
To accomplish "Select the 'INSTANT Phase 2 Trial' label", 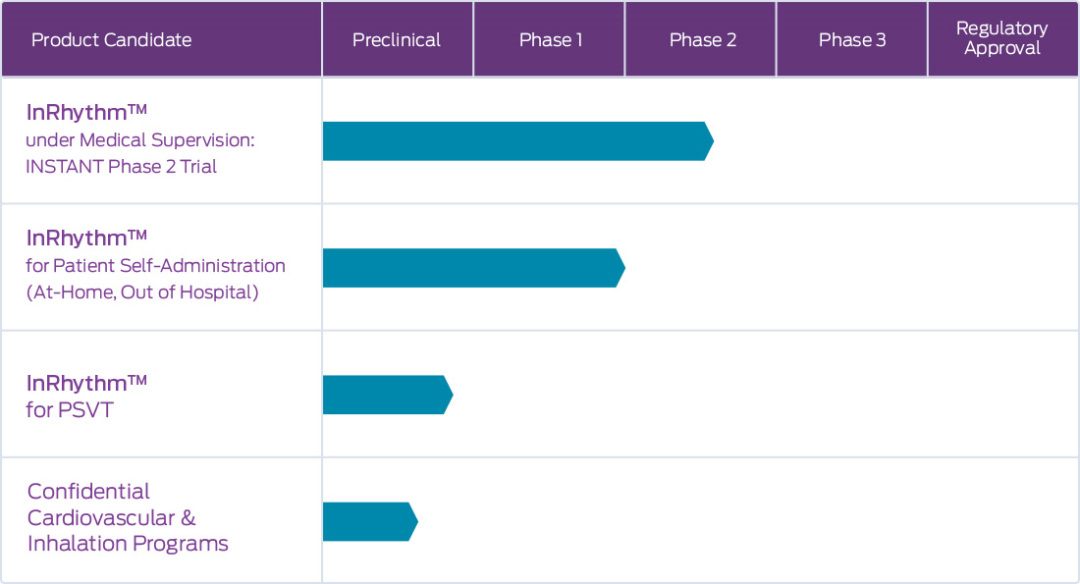I will (121, 167).
